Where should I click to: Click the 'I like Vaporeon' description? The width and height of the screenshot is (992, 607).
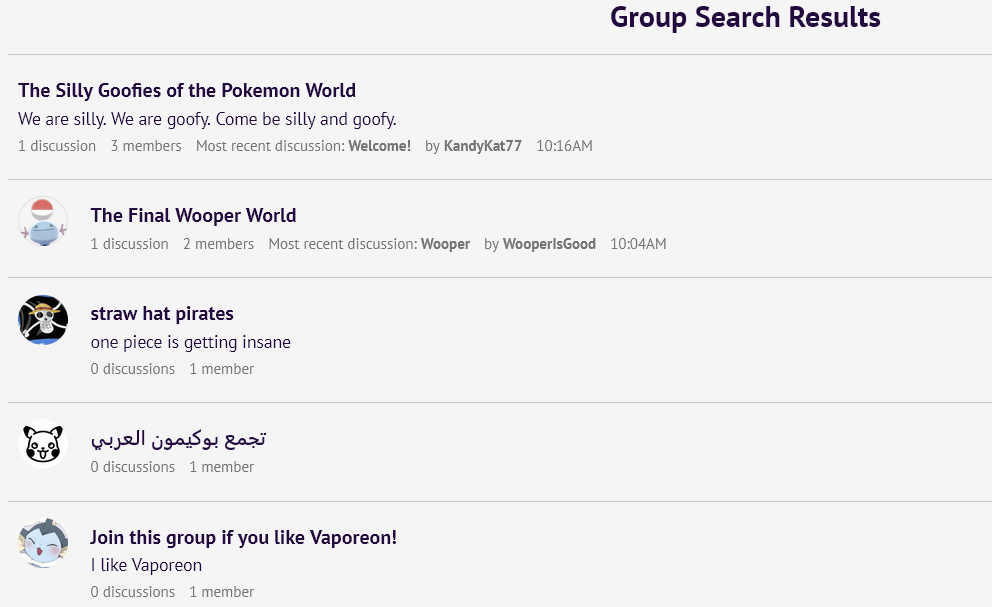pyautogui.click(x=146, y=565)
